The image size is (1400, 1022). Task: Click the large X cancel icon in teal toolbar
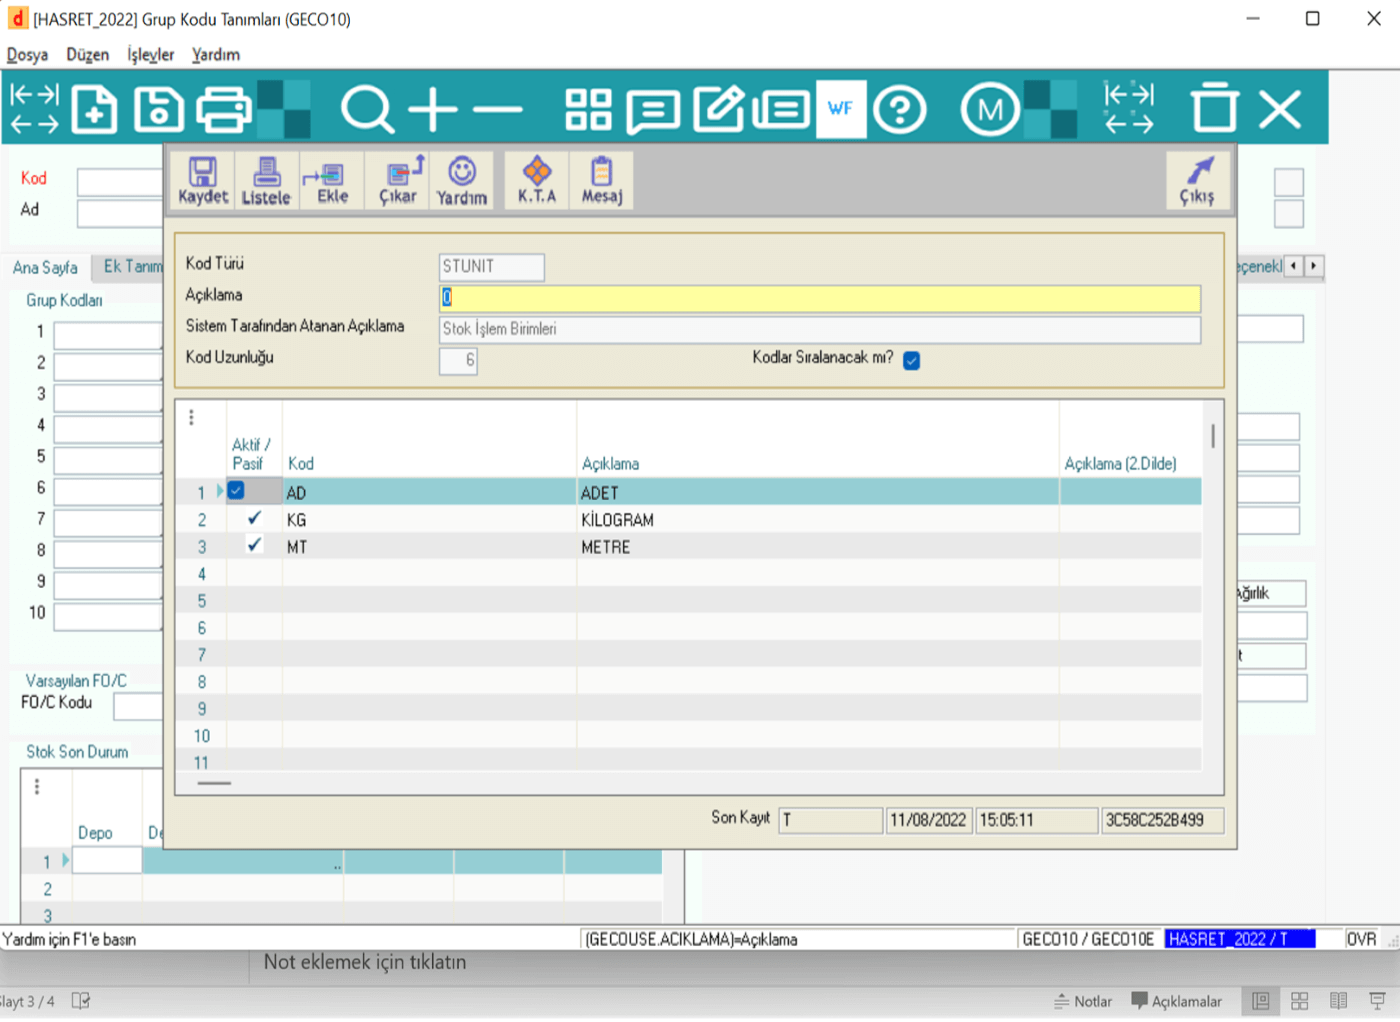point(1280,109)
